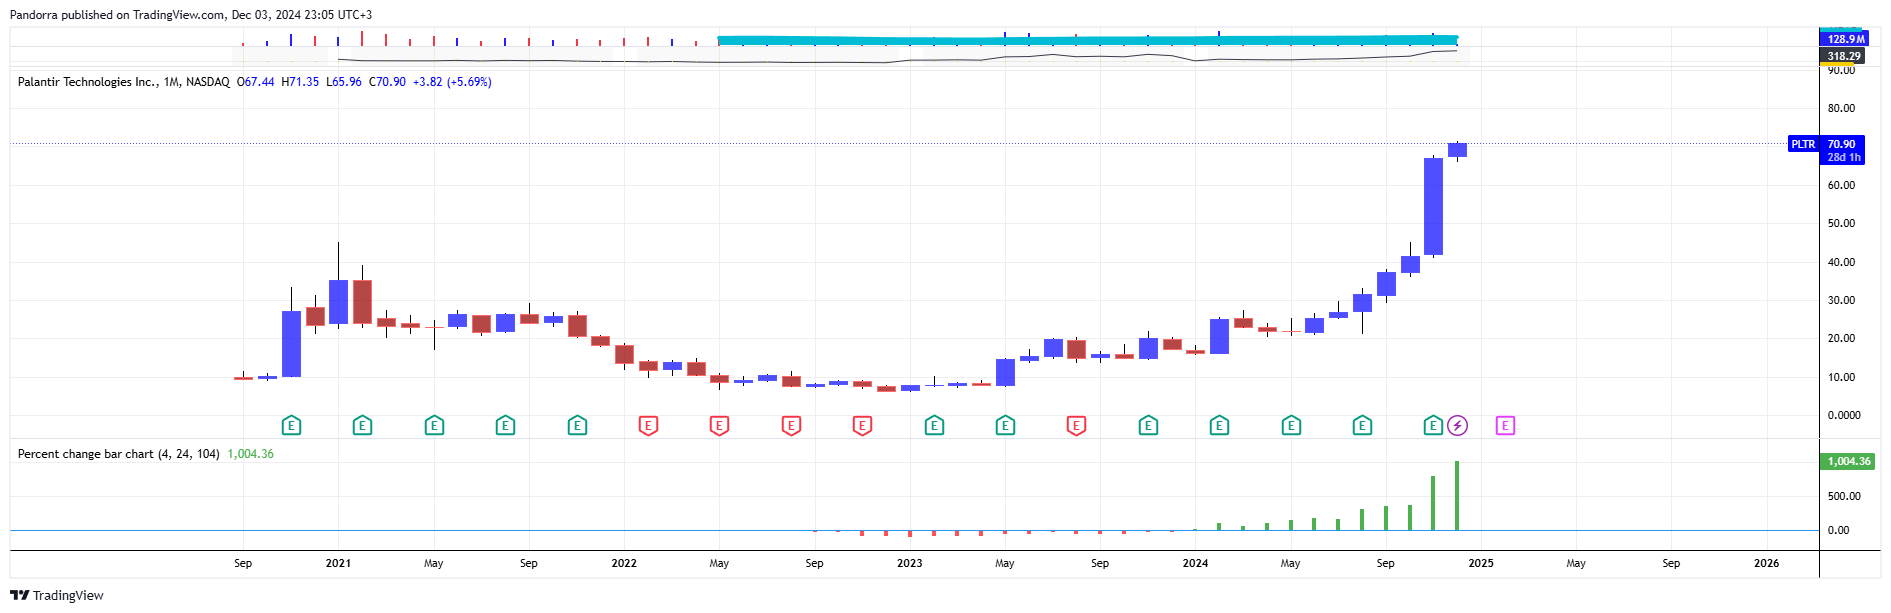
Task: Select the August 2024 green earnings marker
Action: [x=1362, y=426]
